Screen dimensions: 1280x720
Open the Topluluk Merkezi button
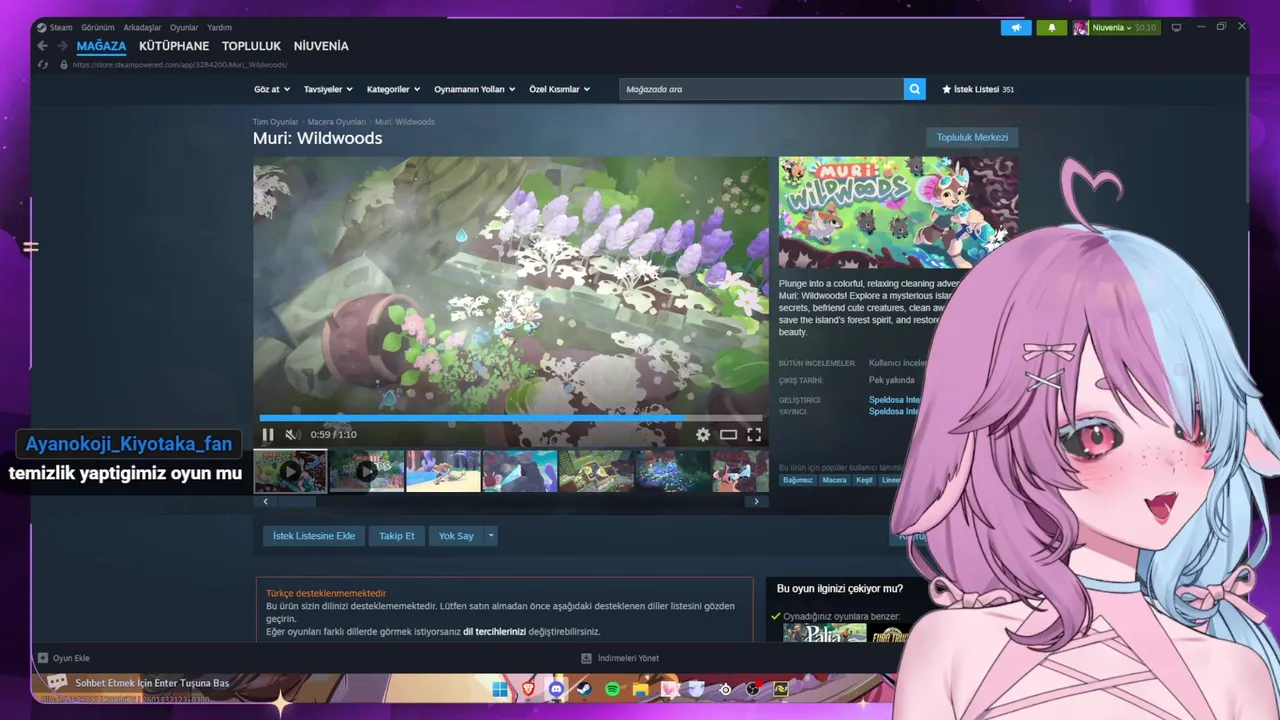pyautogui.click(x=972, y=137)
